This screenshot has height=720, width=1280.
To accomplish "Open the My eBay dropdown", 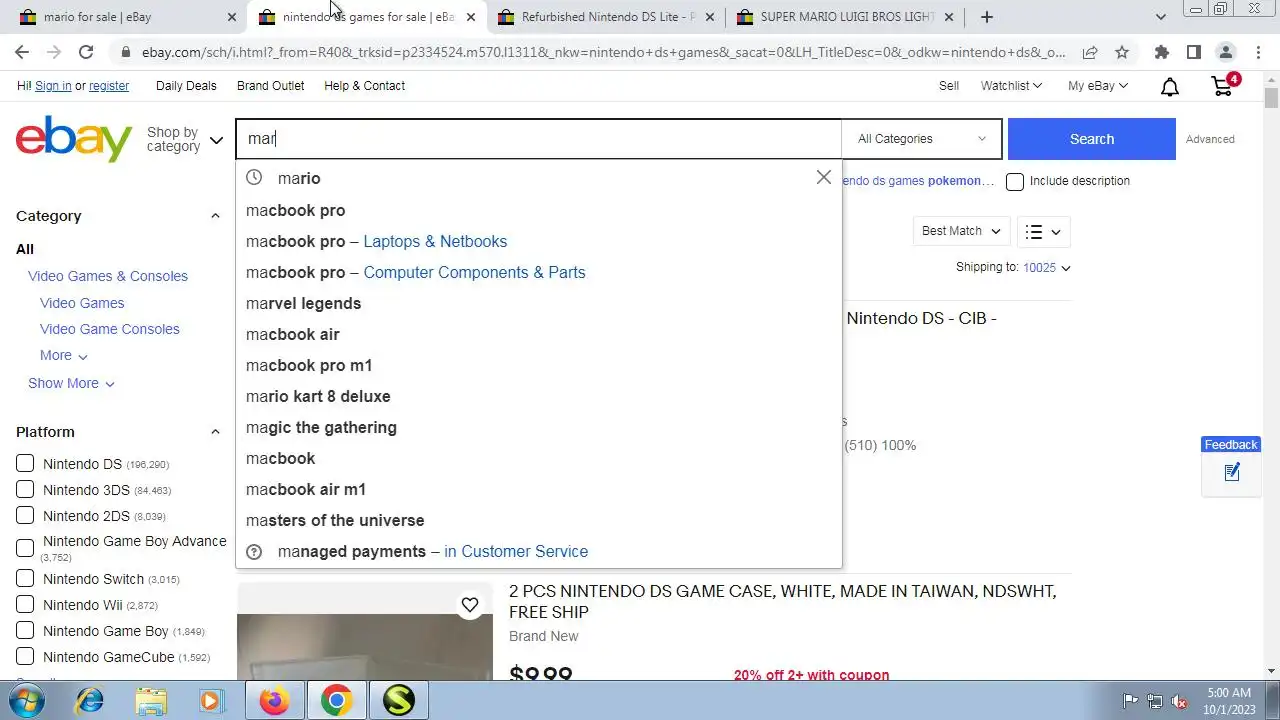I will pos(1097,86).
